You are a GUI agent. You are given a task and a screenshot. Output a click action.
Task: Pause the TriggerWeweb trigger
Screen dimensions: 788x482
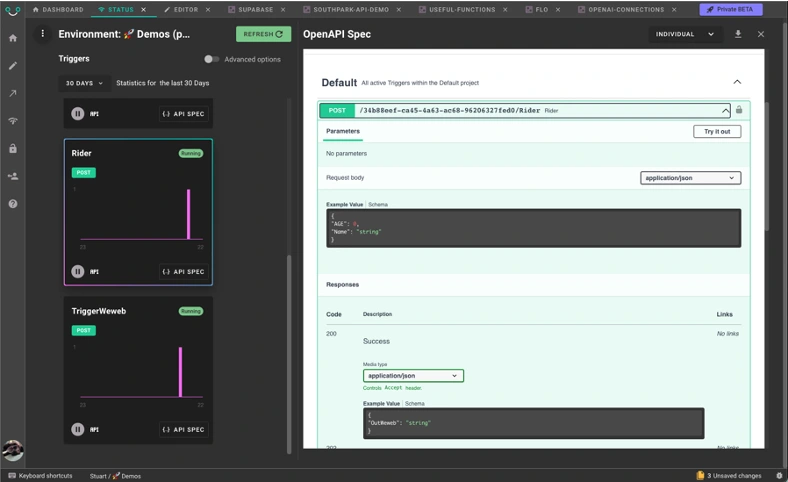[x=77, y=429]
